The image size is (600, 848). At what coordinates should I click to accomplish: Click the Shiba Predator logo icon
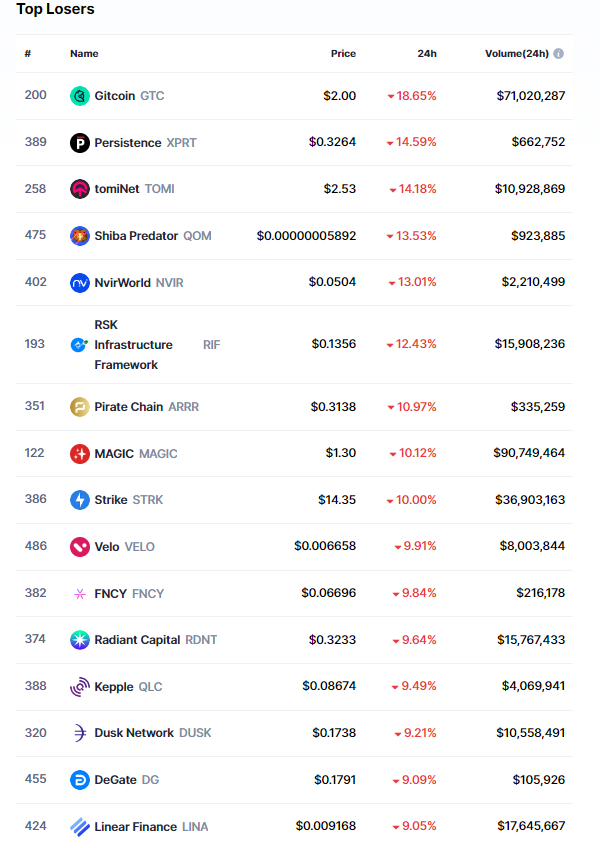click(80, 236)
